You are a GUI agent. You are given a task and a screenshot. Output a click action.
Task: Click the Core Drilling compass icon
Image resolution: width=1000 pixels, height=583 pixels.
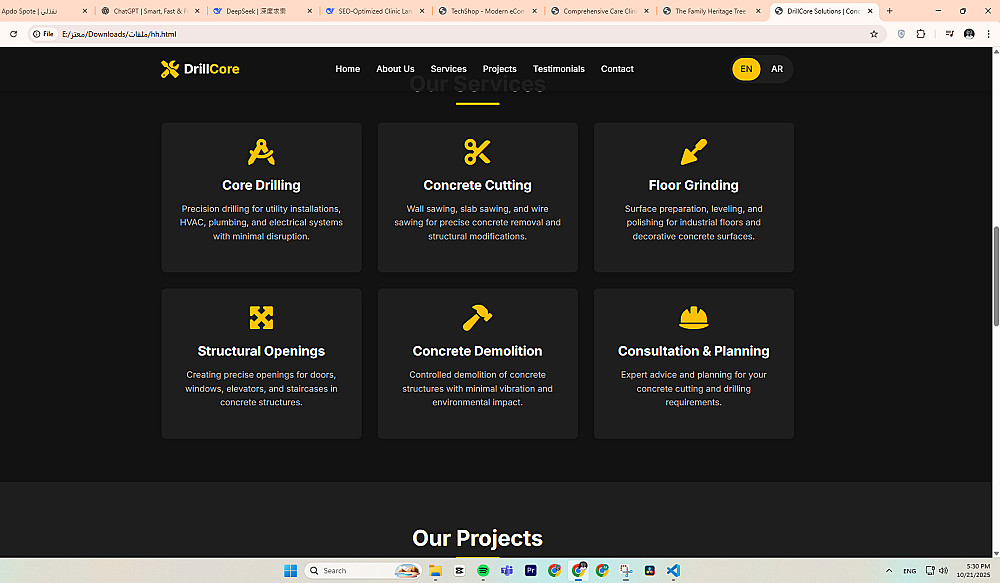[x=261, y=152]
